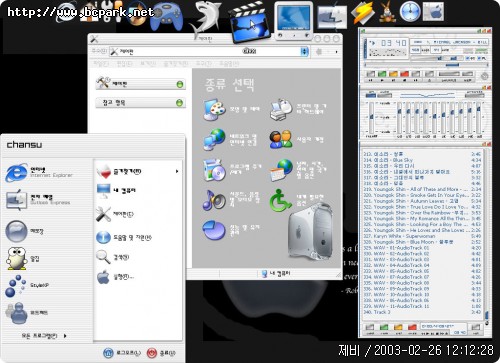500x363 pixels.
Task: Open the Printers and Other Hardware category
Action: [x=281, y=110]
